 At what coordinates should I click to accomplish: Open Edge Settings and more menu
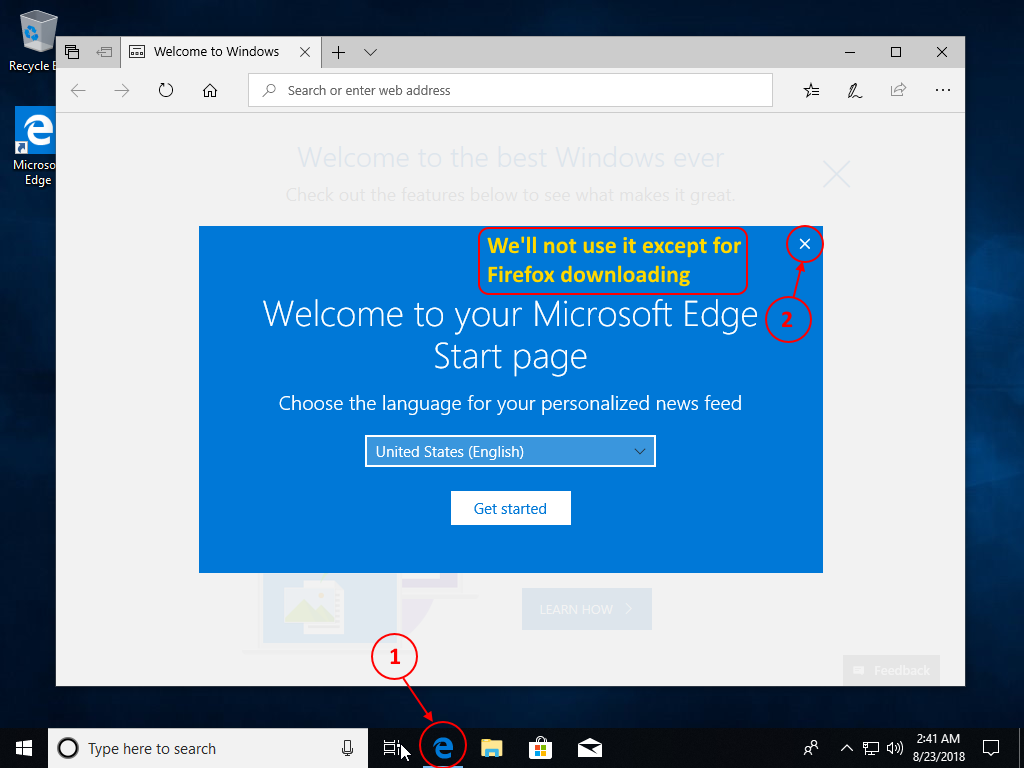pos(942,90)
